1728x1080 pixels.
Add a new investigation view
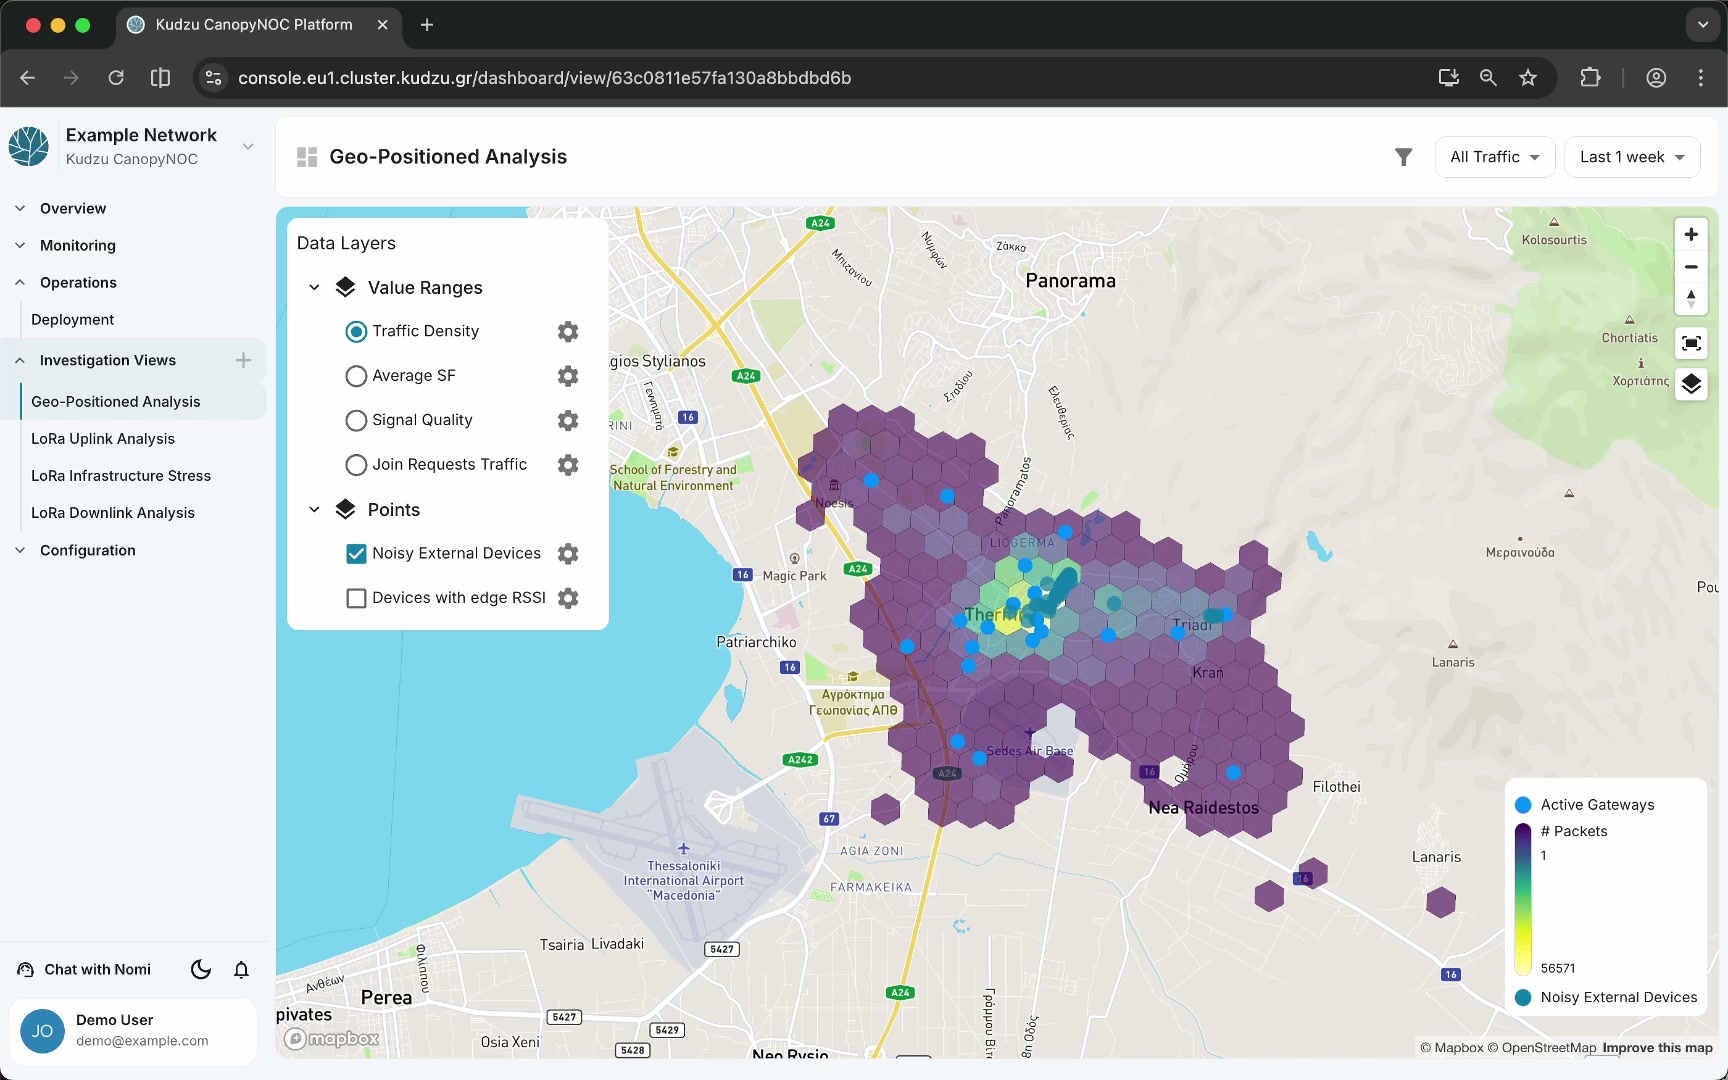tap(243, 360)
